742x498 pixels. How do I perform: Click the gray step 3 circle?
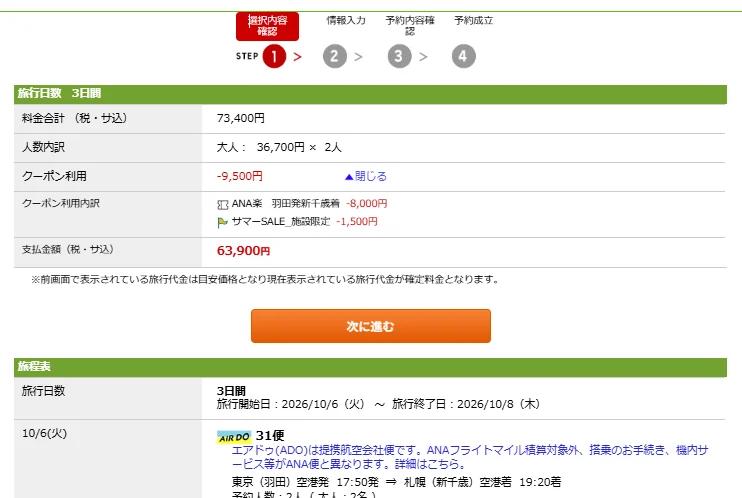399,56
